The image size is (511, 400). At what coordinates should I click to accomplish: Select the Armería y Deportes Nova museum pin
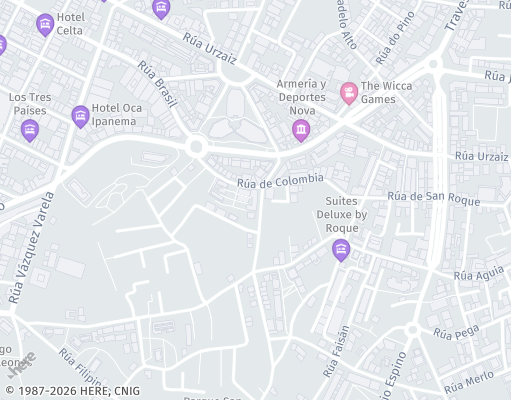[301, 130]
